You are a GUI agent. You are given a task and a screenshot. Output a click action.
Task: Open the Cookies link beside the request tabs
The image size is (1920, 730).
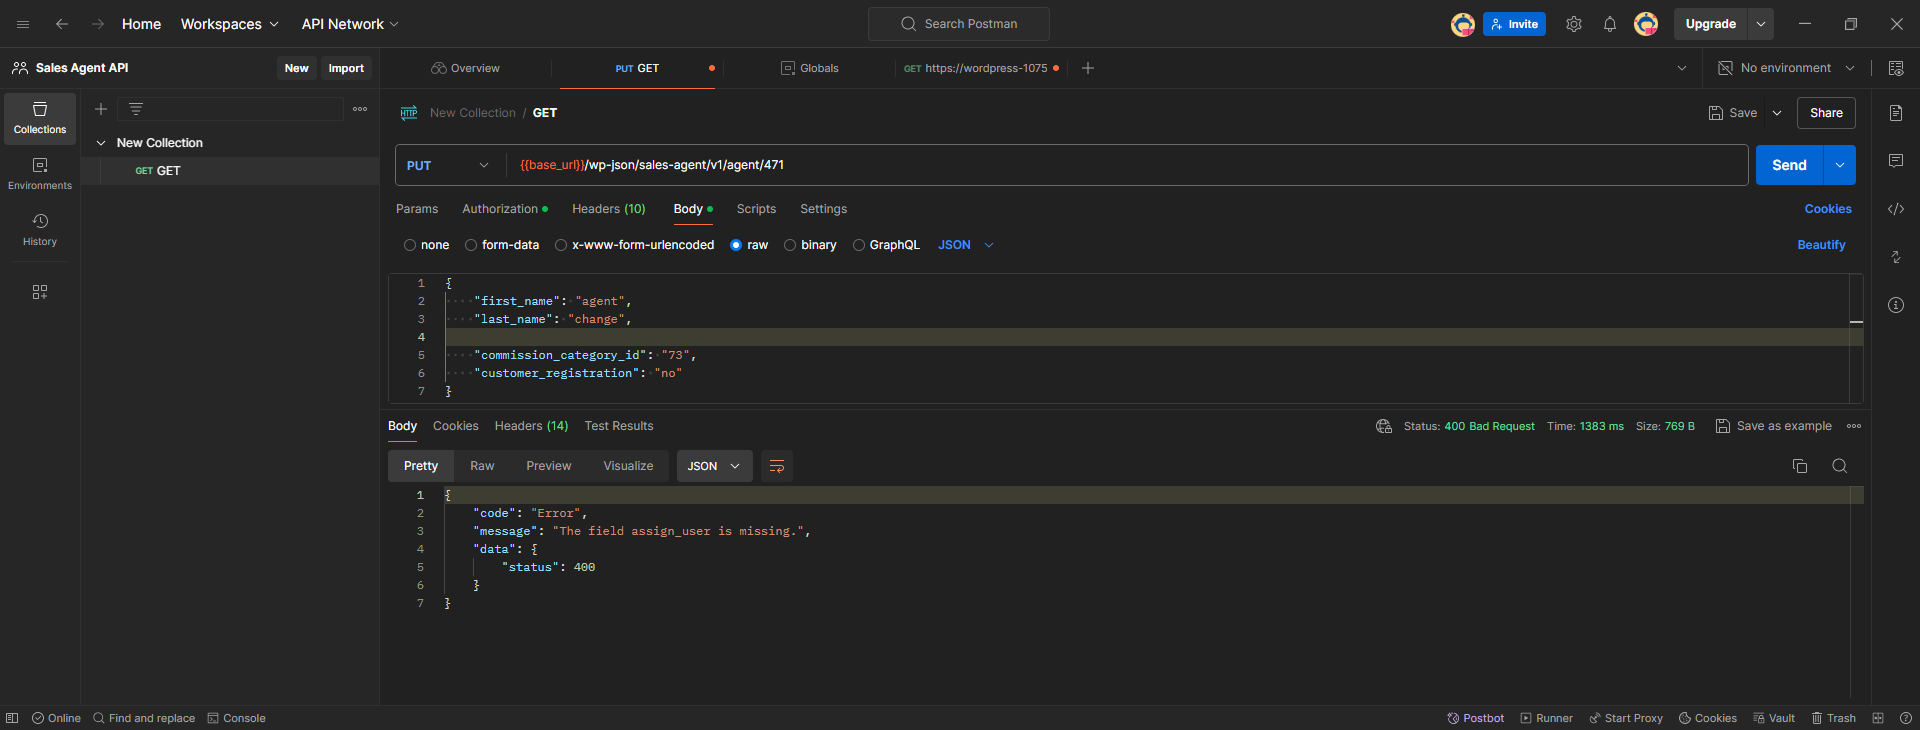[1828, 209]
